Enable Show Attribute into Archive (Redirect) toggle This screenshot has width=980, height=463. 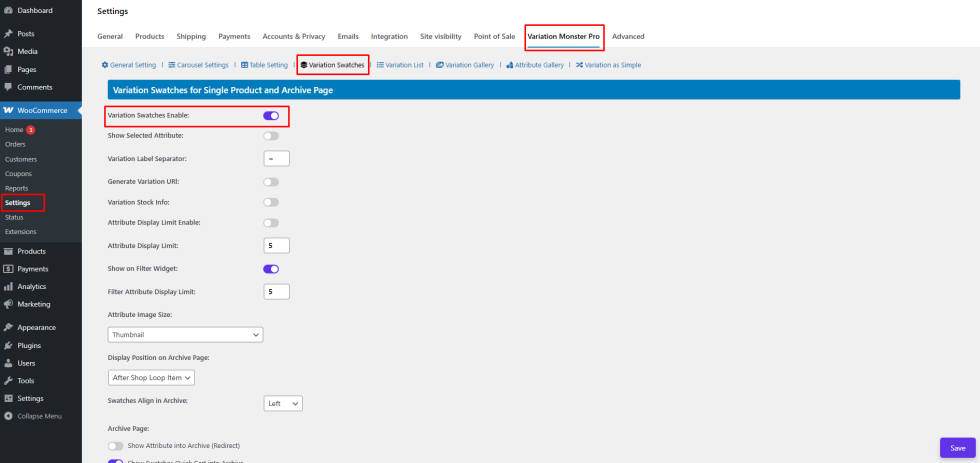tap(116, 446)
